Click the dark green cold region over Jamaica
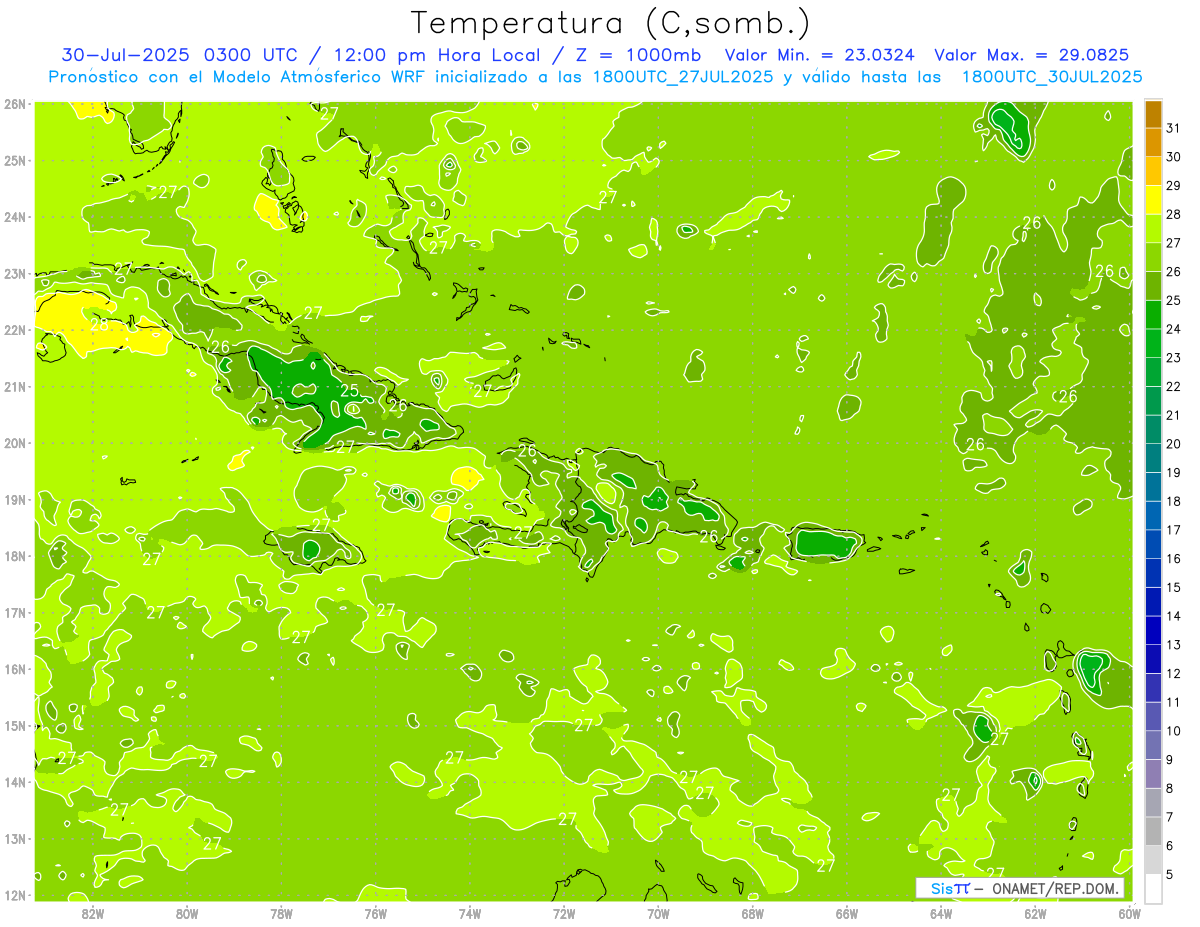This screenshot has width=1200, height=927. 311,549
